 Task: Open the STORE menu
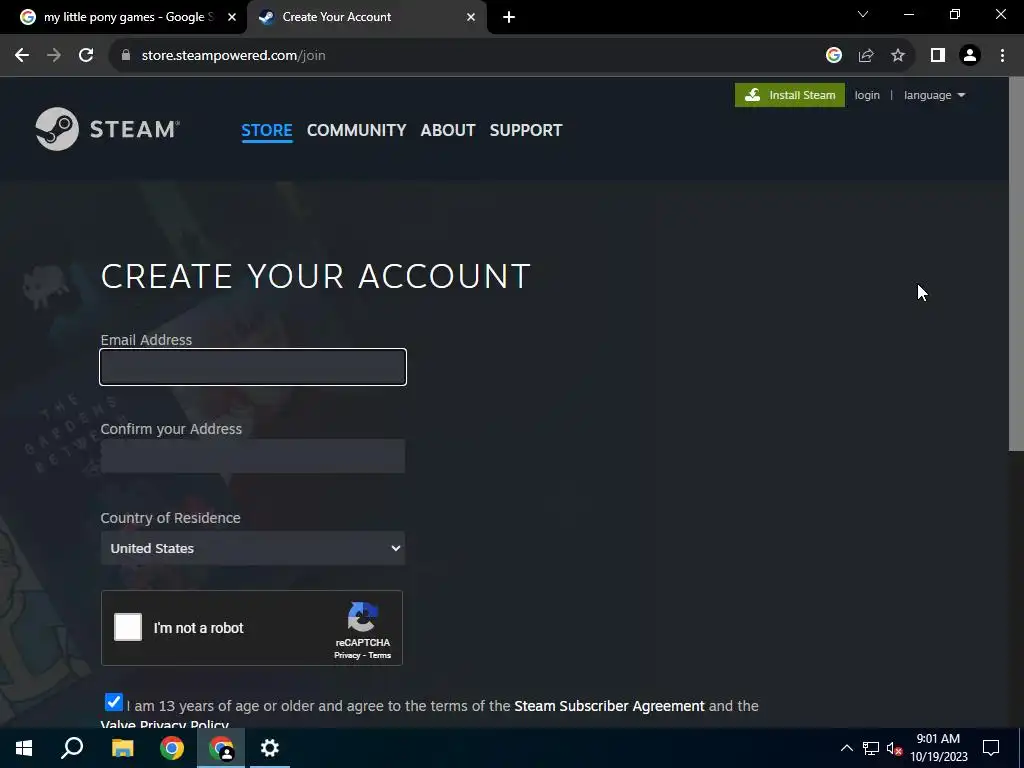(x=266, y=130)
